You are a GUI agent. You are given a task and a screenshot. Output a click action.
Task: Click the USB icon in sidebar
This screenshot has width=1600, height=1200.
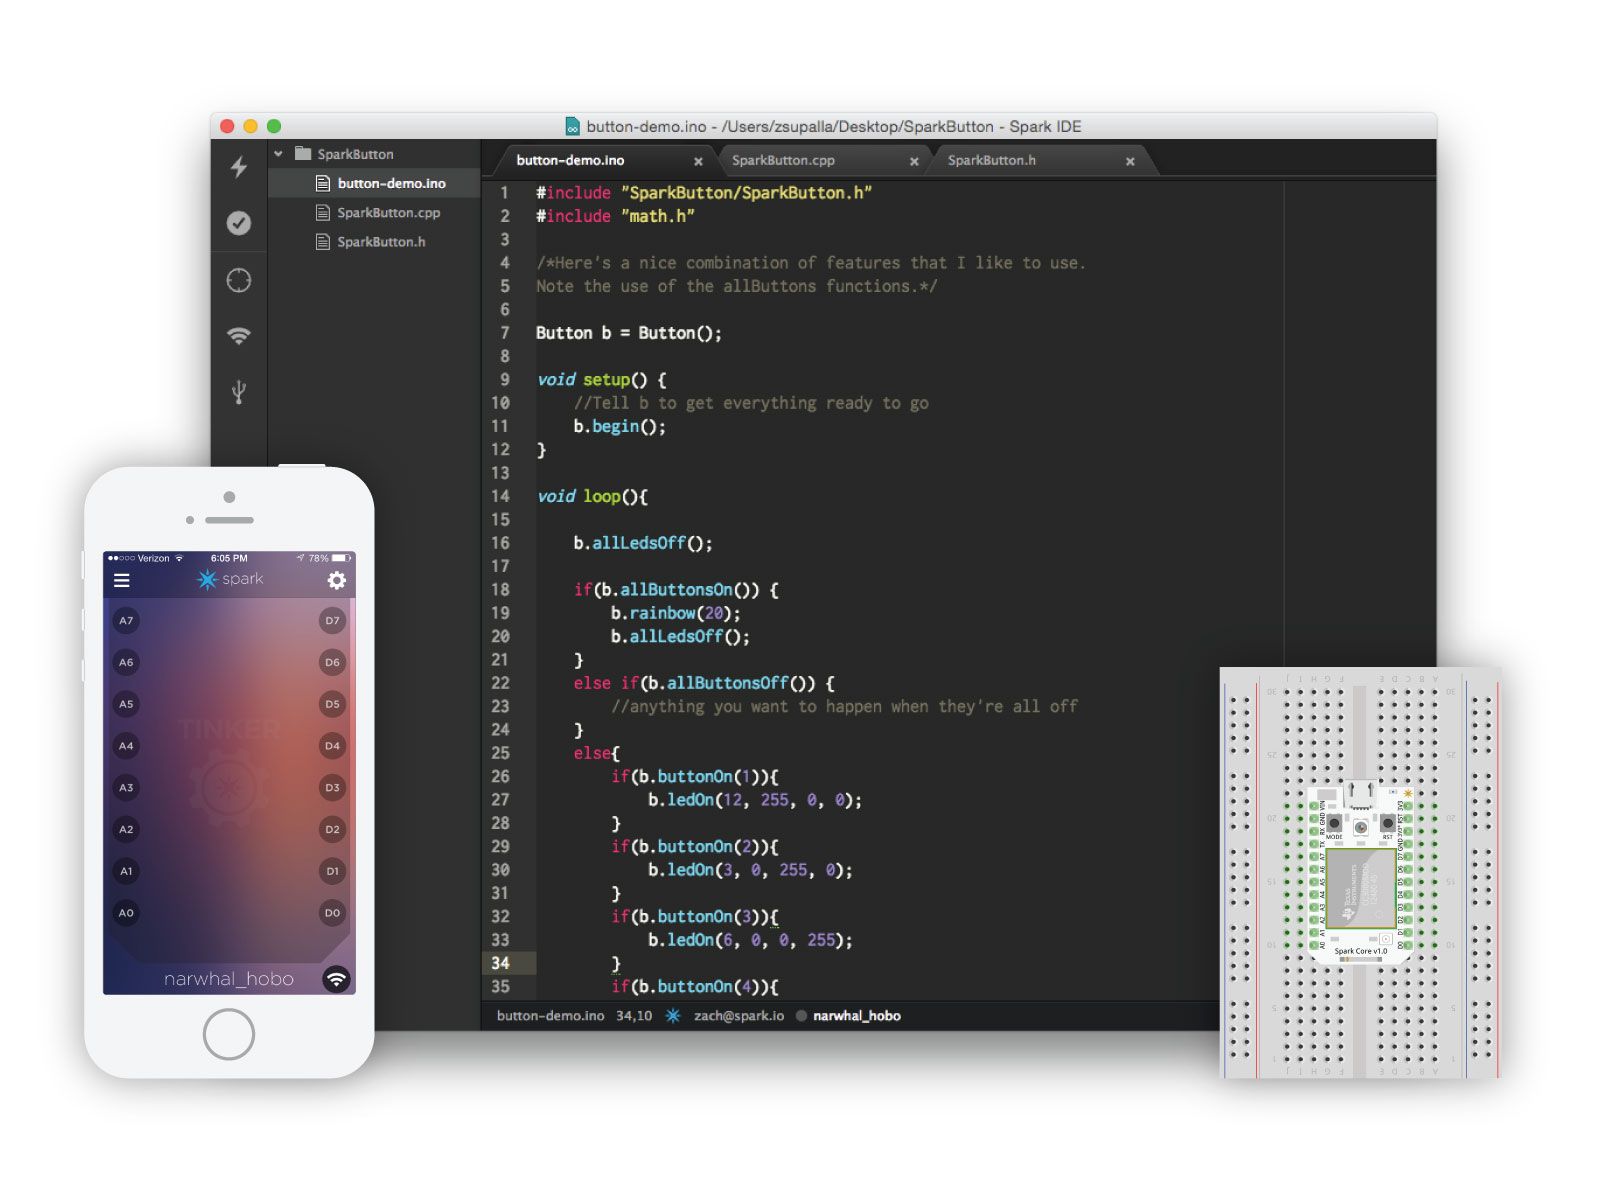(239, 391)
